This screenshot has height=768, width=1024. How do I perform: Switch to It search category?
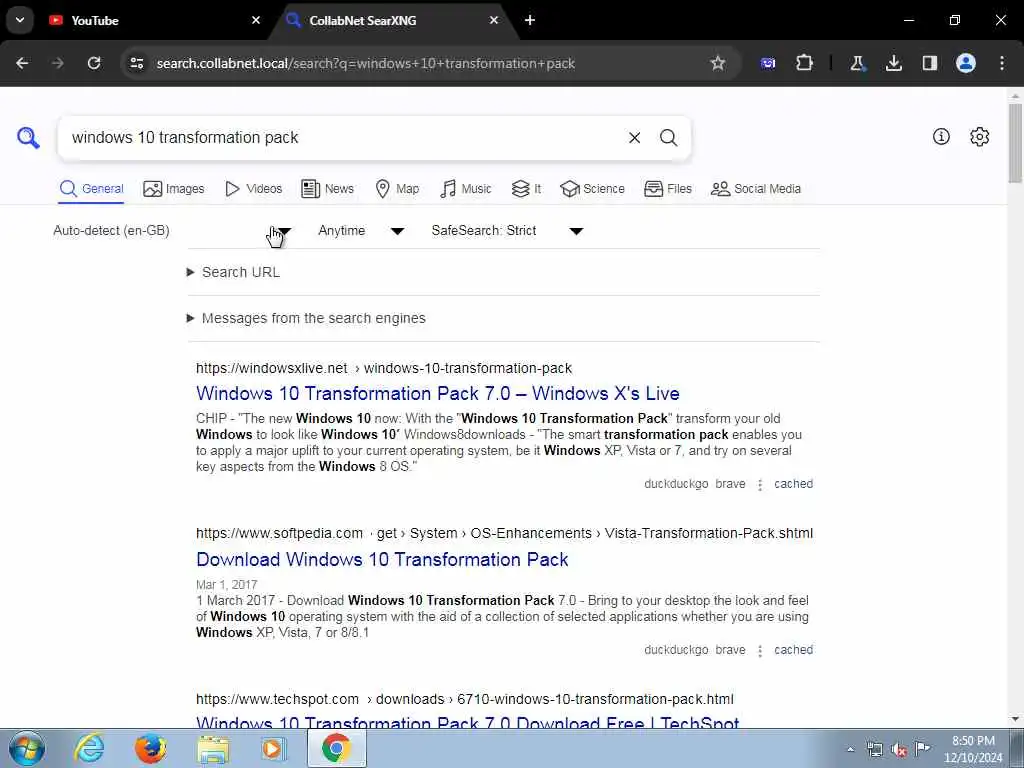coord(526,189)
